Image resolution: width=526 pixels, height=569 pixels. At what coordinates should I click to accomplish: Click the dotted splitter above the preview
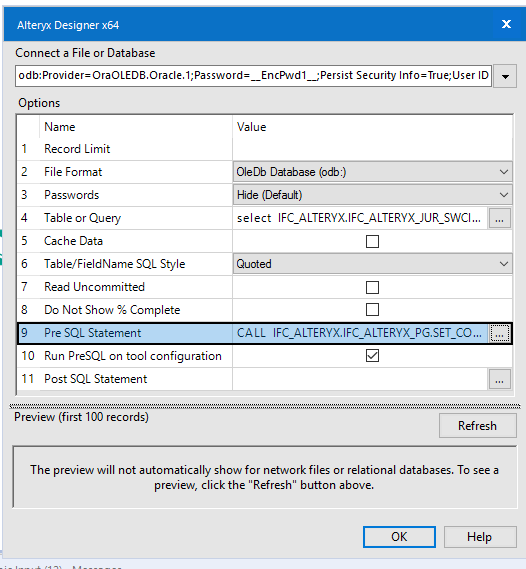264,406
